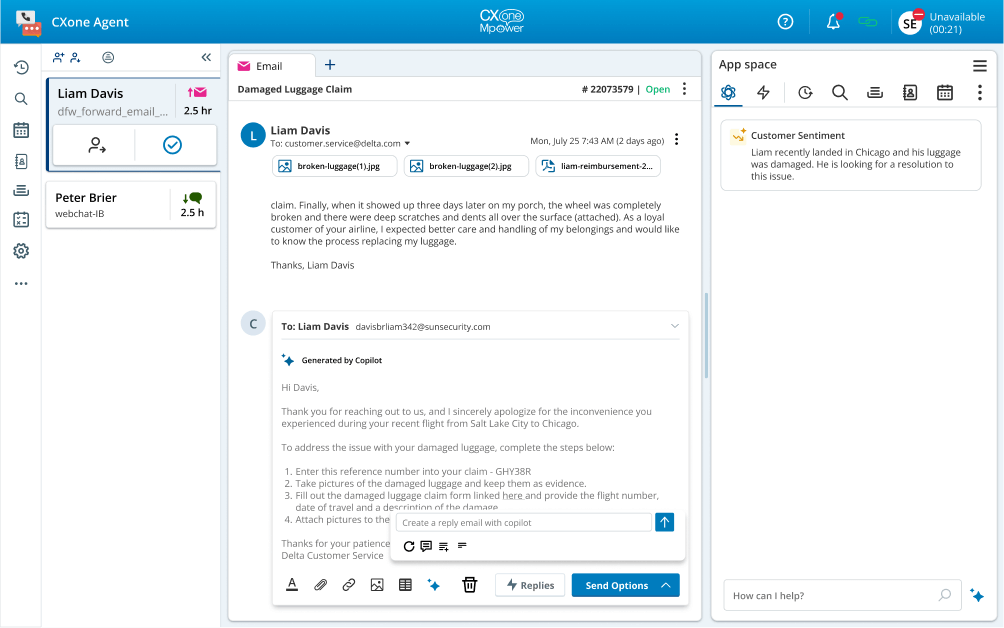The height and width of the screenshot is (628, 1004).
Task: Switch to the Email tab
Action: pos(271,66)
